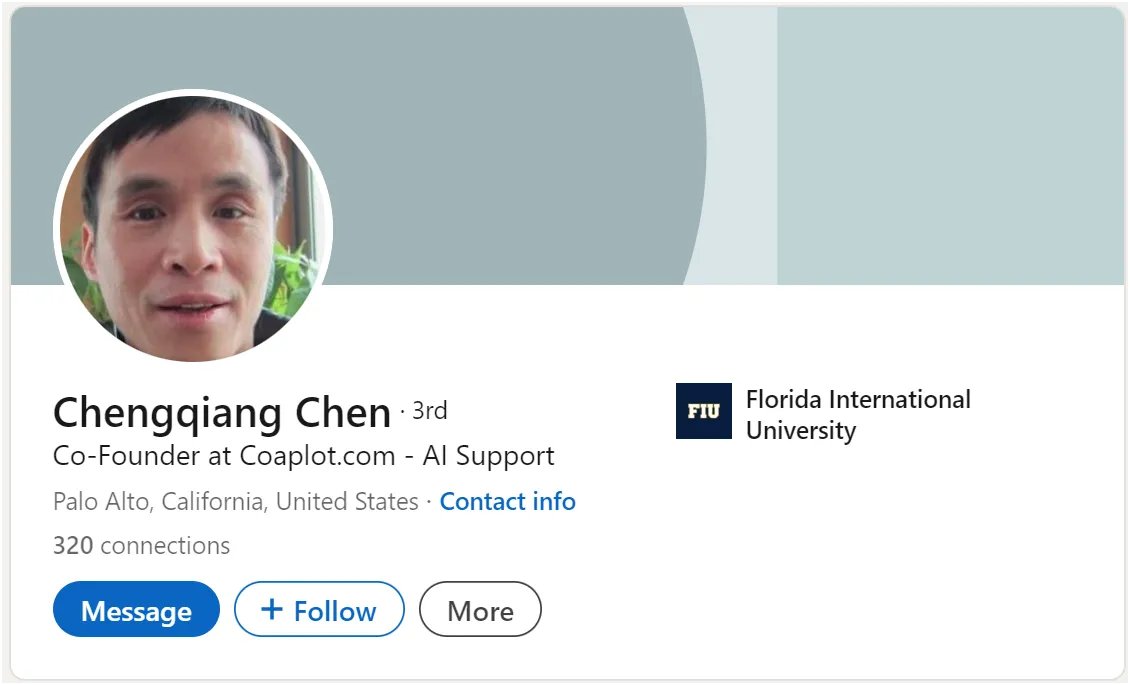Open the circular profile photo
This screenshot has width=1130, height=685.
tap(193, 227)
